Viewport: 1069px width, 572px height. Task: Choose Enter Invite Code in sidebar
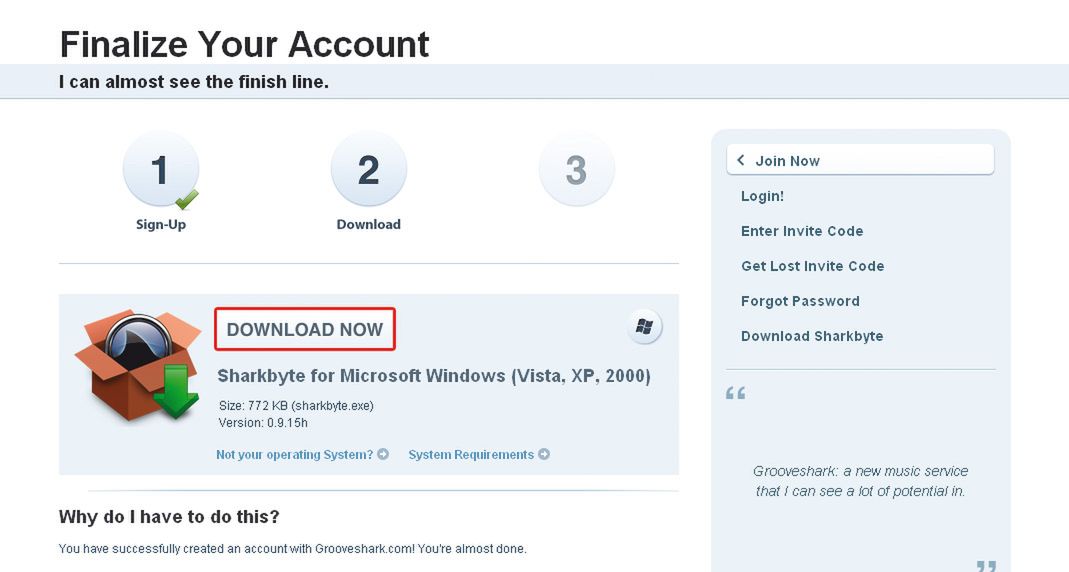[802, 231]
